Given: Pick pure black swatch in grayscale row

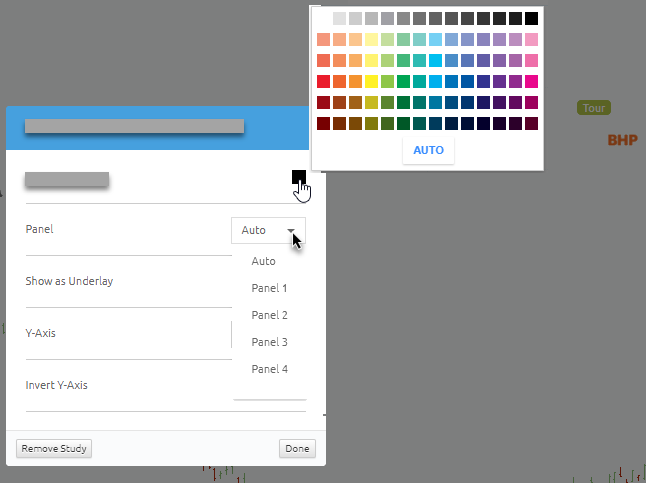Looking at the screenshot, I should click(x=531, y=19).
